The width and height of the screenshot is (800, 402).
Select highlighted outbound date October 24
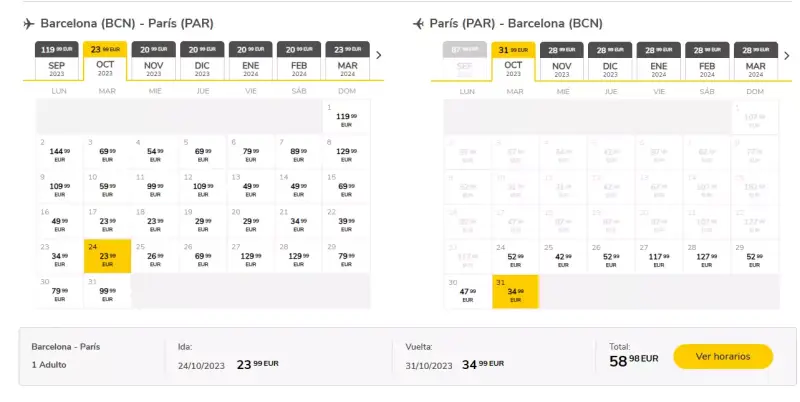coord(107,256)
